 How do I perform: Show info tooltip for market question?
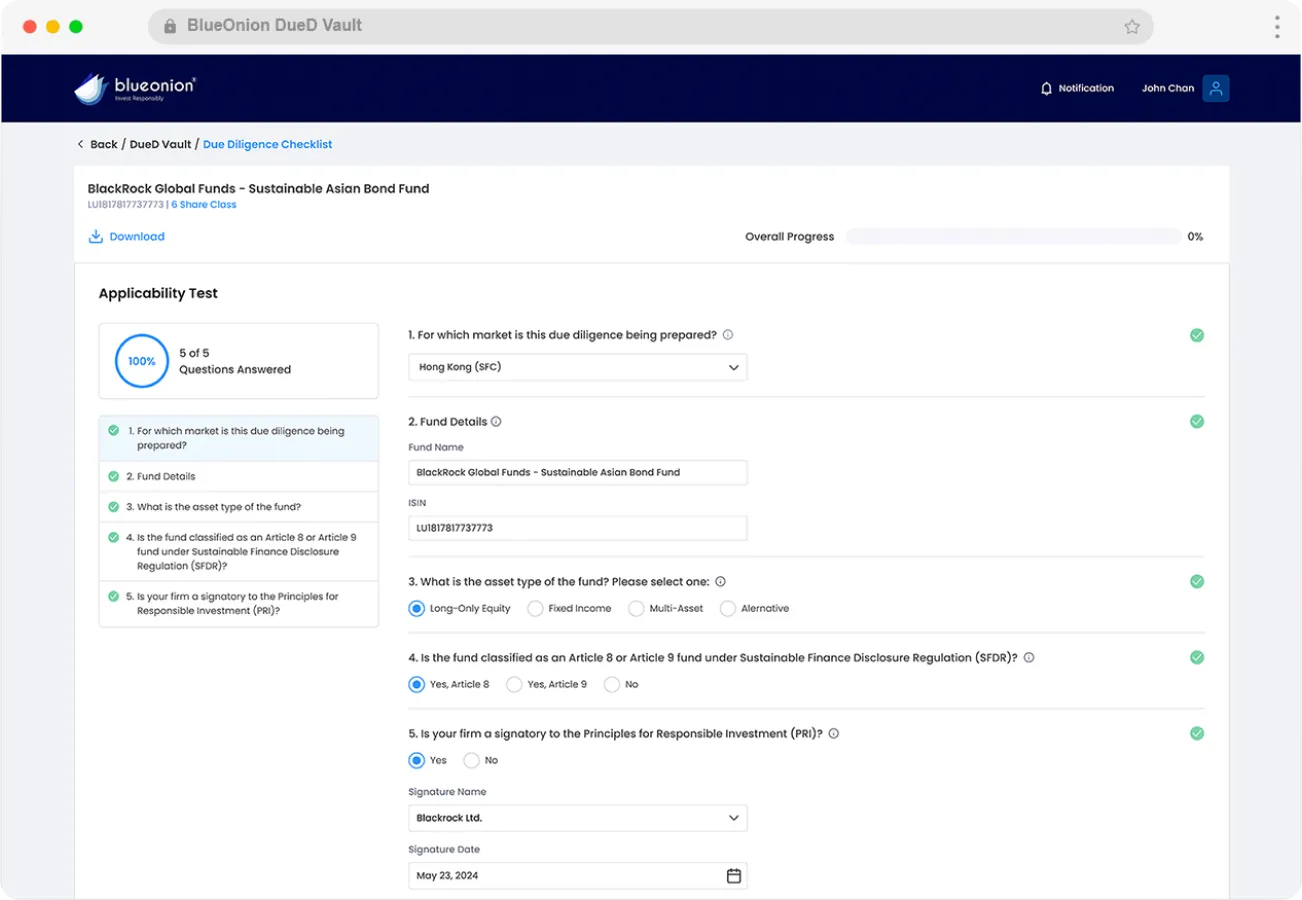point(728,335)
